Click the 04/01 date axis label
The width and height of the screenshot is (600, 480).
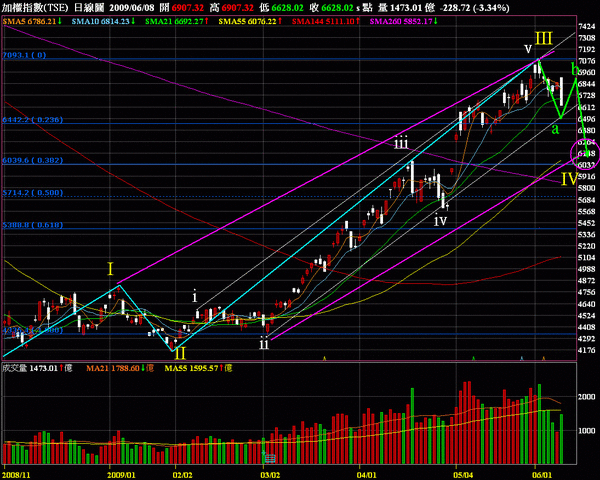point(367,475)
